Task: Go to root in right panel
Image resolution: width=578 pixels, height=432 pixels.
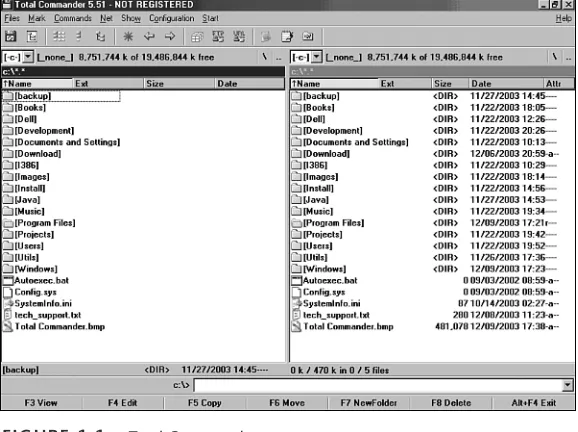Action: pyautogui.click(x=554, y=57)
